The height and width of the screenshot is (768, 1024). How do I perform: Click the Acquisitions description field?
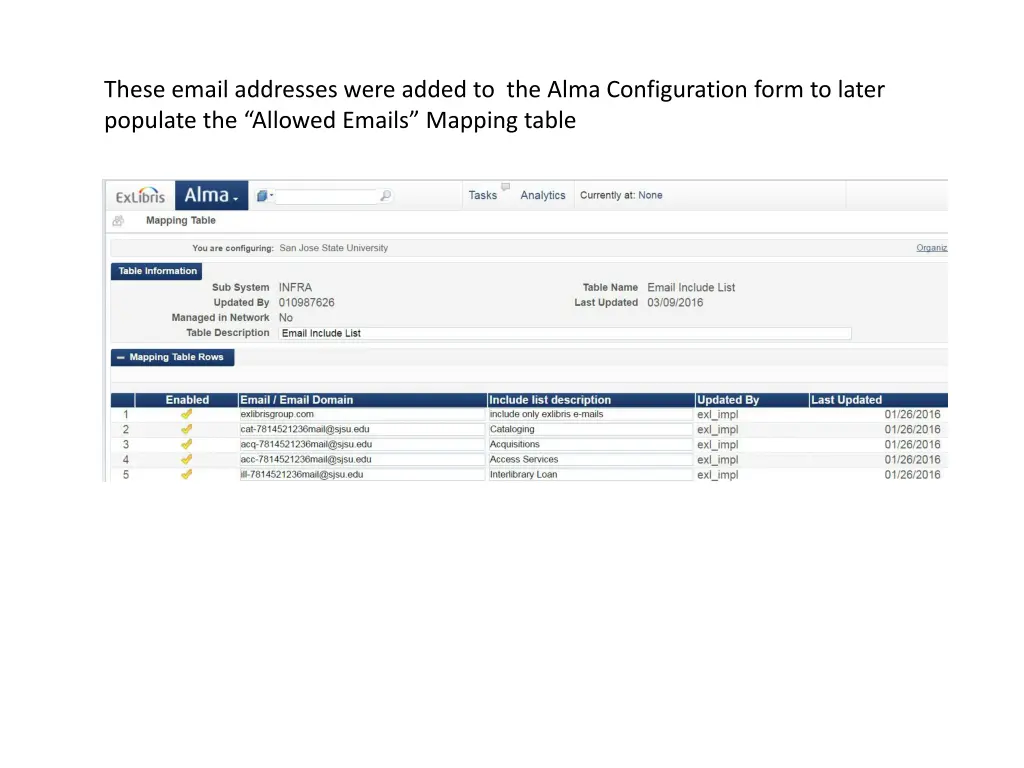point(590,444)
